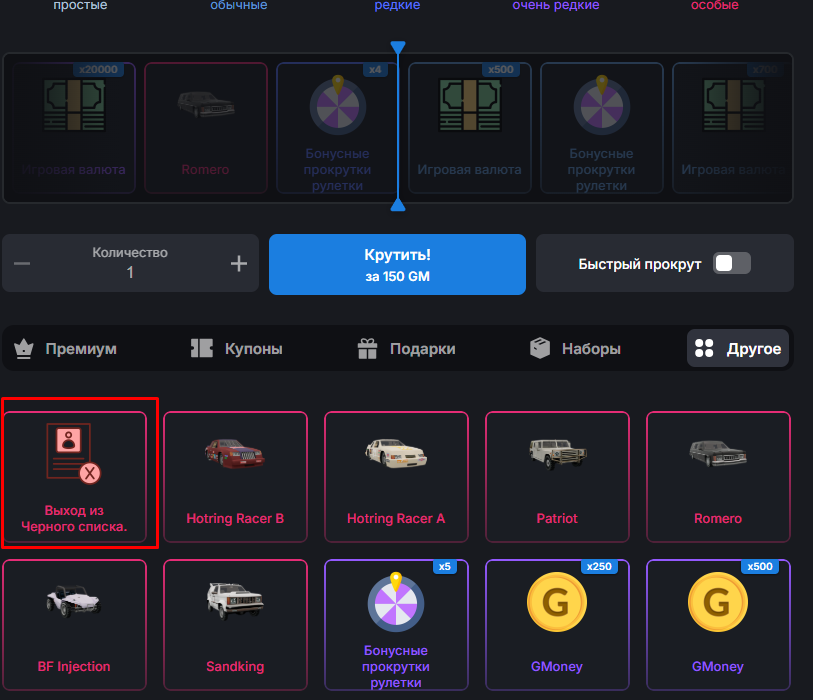Click the x5 bonus roulette spins wheel icon

[396, 601]
